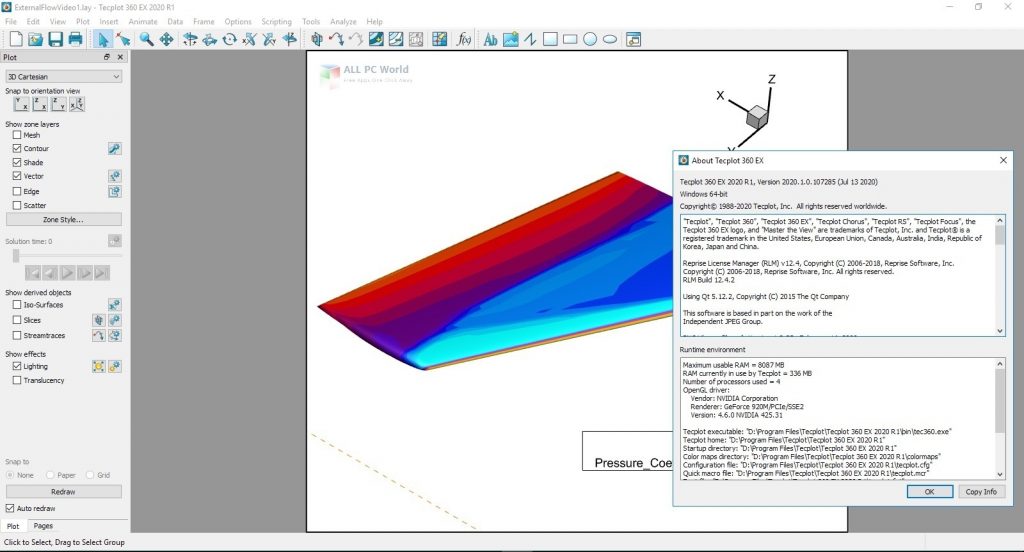Viewport: 1024px width, 552px height.
Task: Snap view to YZ orientation
Action: coord(58,104)
